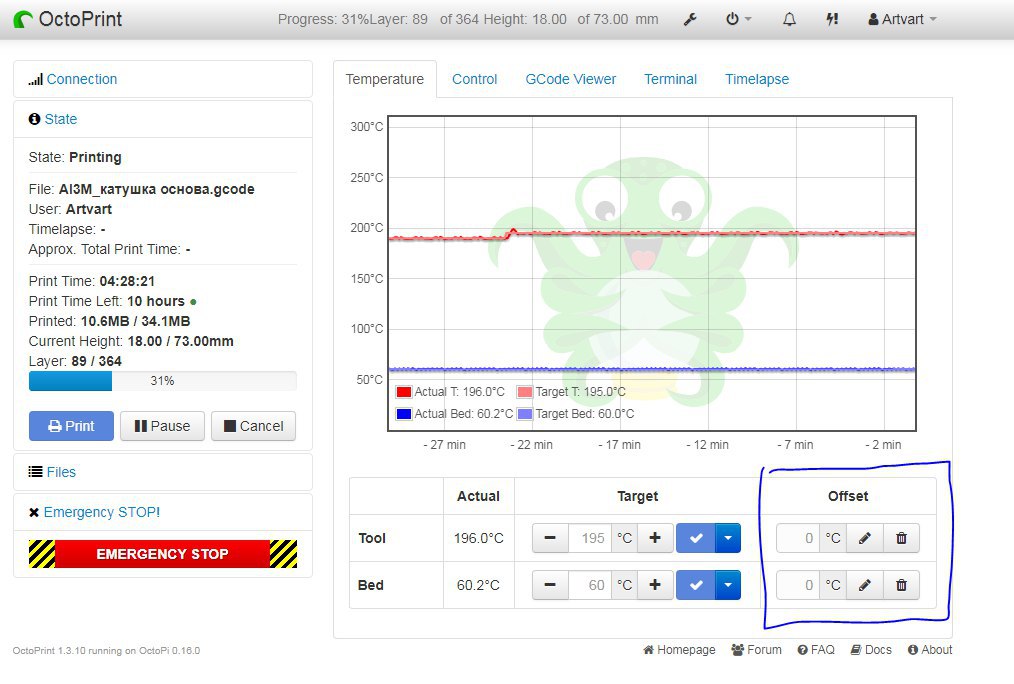Apply the Tool target temperature checkmark

pos(696,538)
